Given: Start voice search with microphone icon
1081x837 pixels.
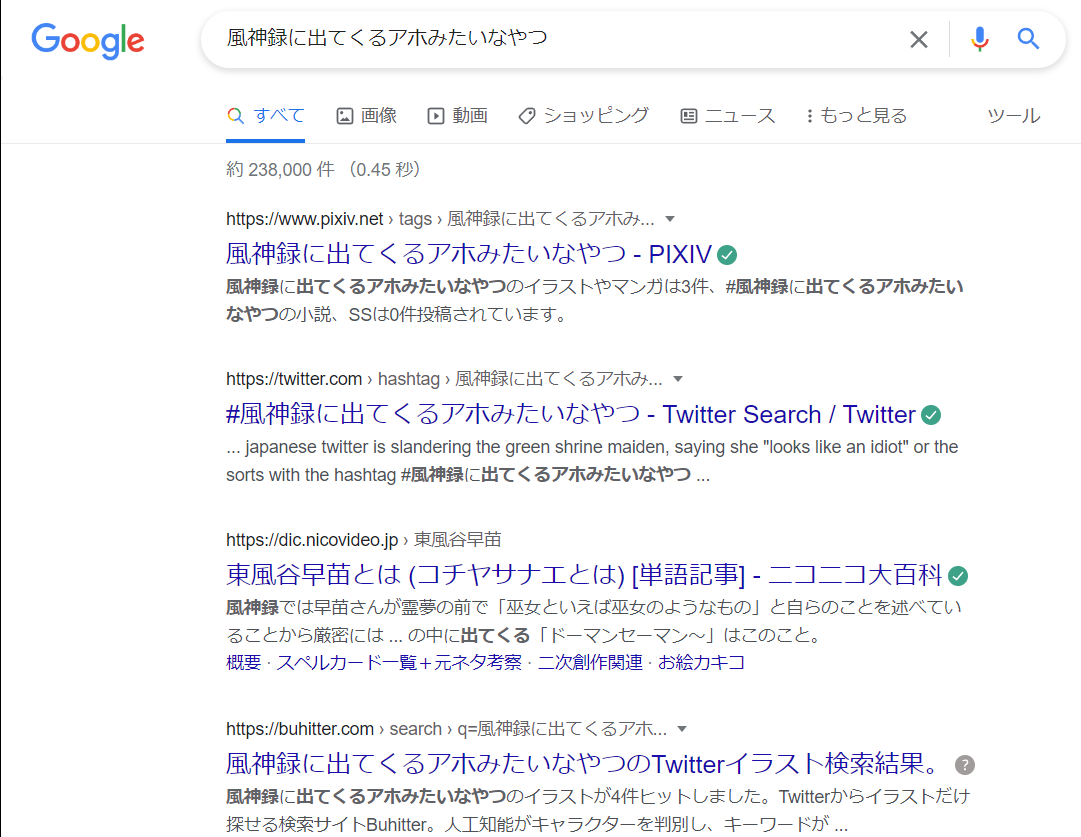Looking at the screenshot, I should [979, 39].
